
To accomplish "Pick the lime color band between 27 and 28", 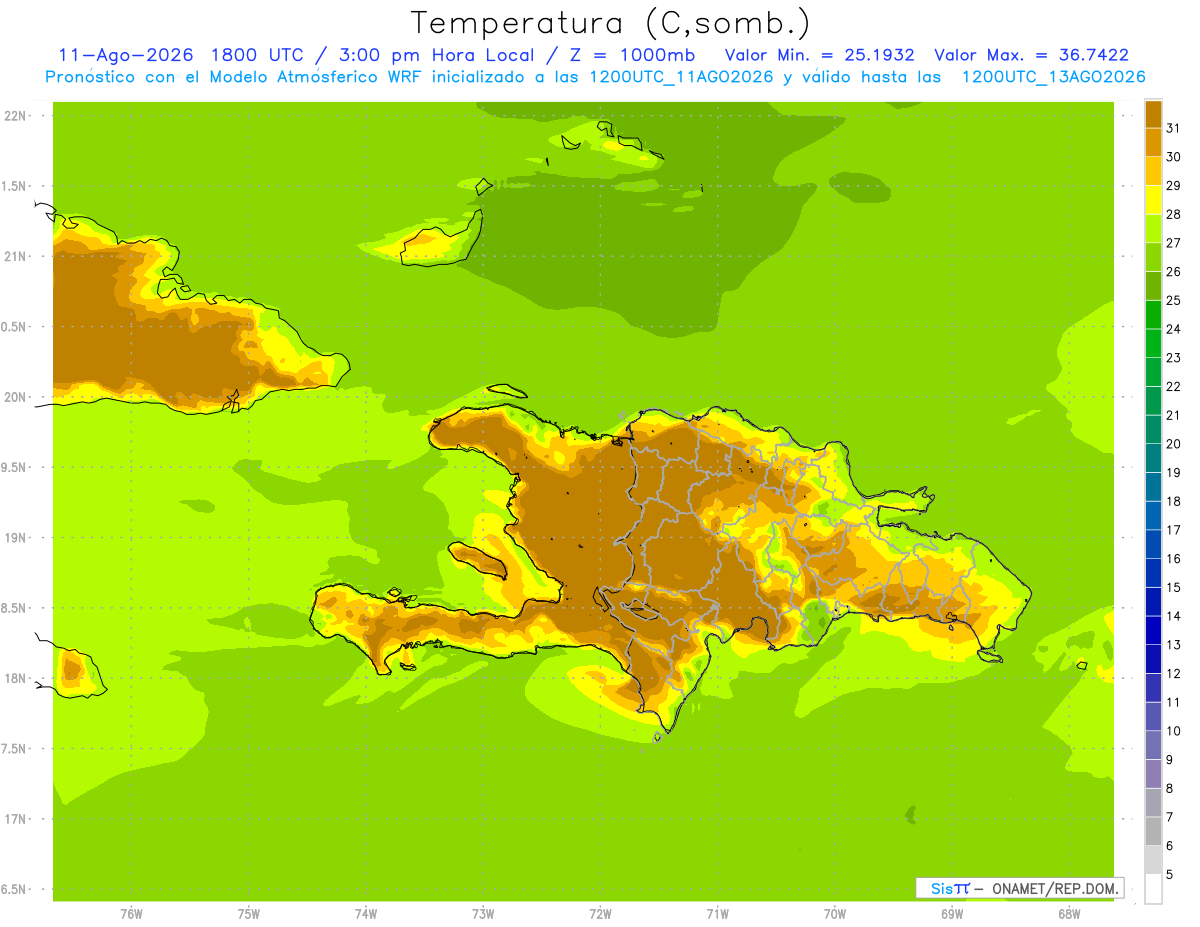I will pyautogui.click(x=1153, y=228).
